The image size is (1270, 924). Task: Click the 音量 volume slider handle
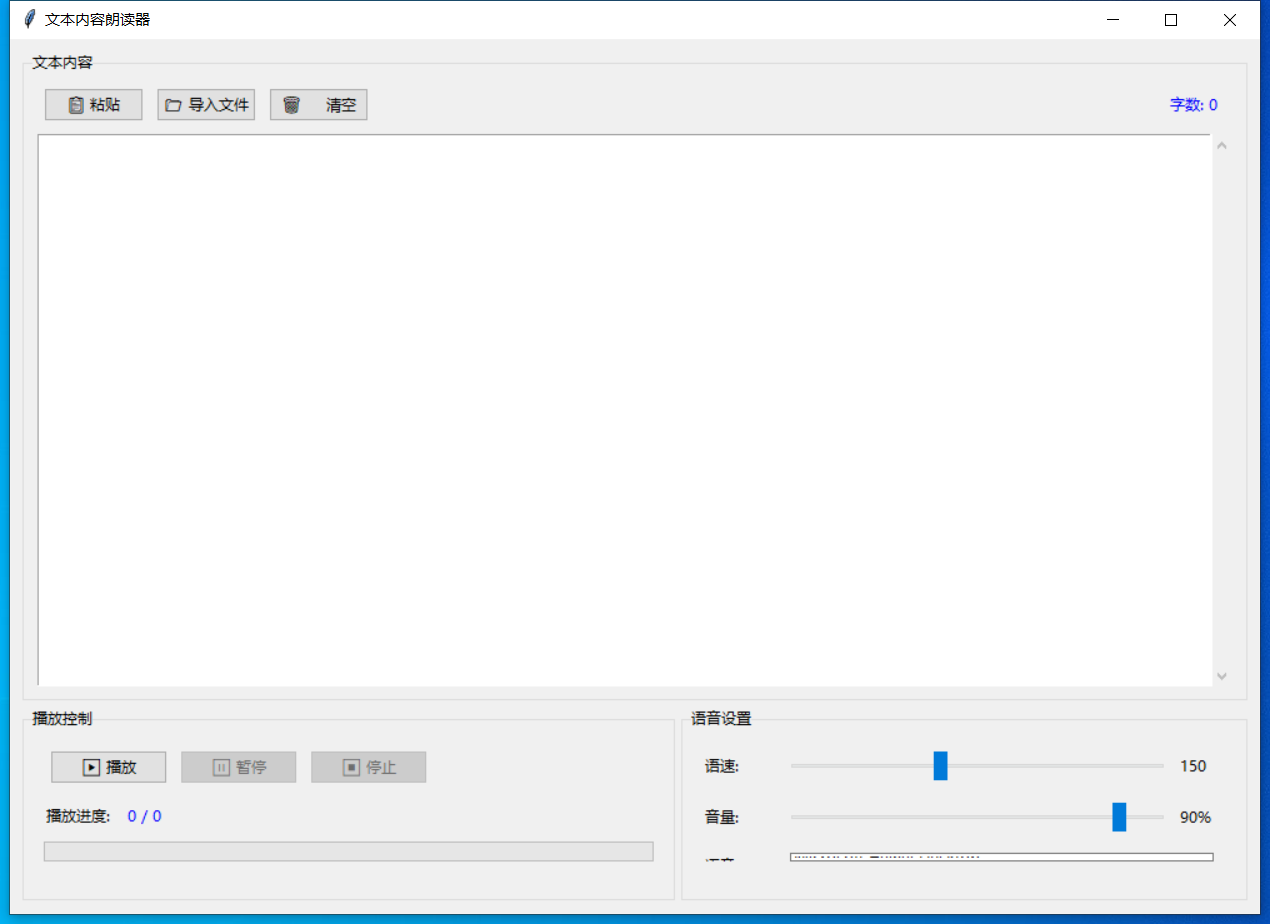1119,817
